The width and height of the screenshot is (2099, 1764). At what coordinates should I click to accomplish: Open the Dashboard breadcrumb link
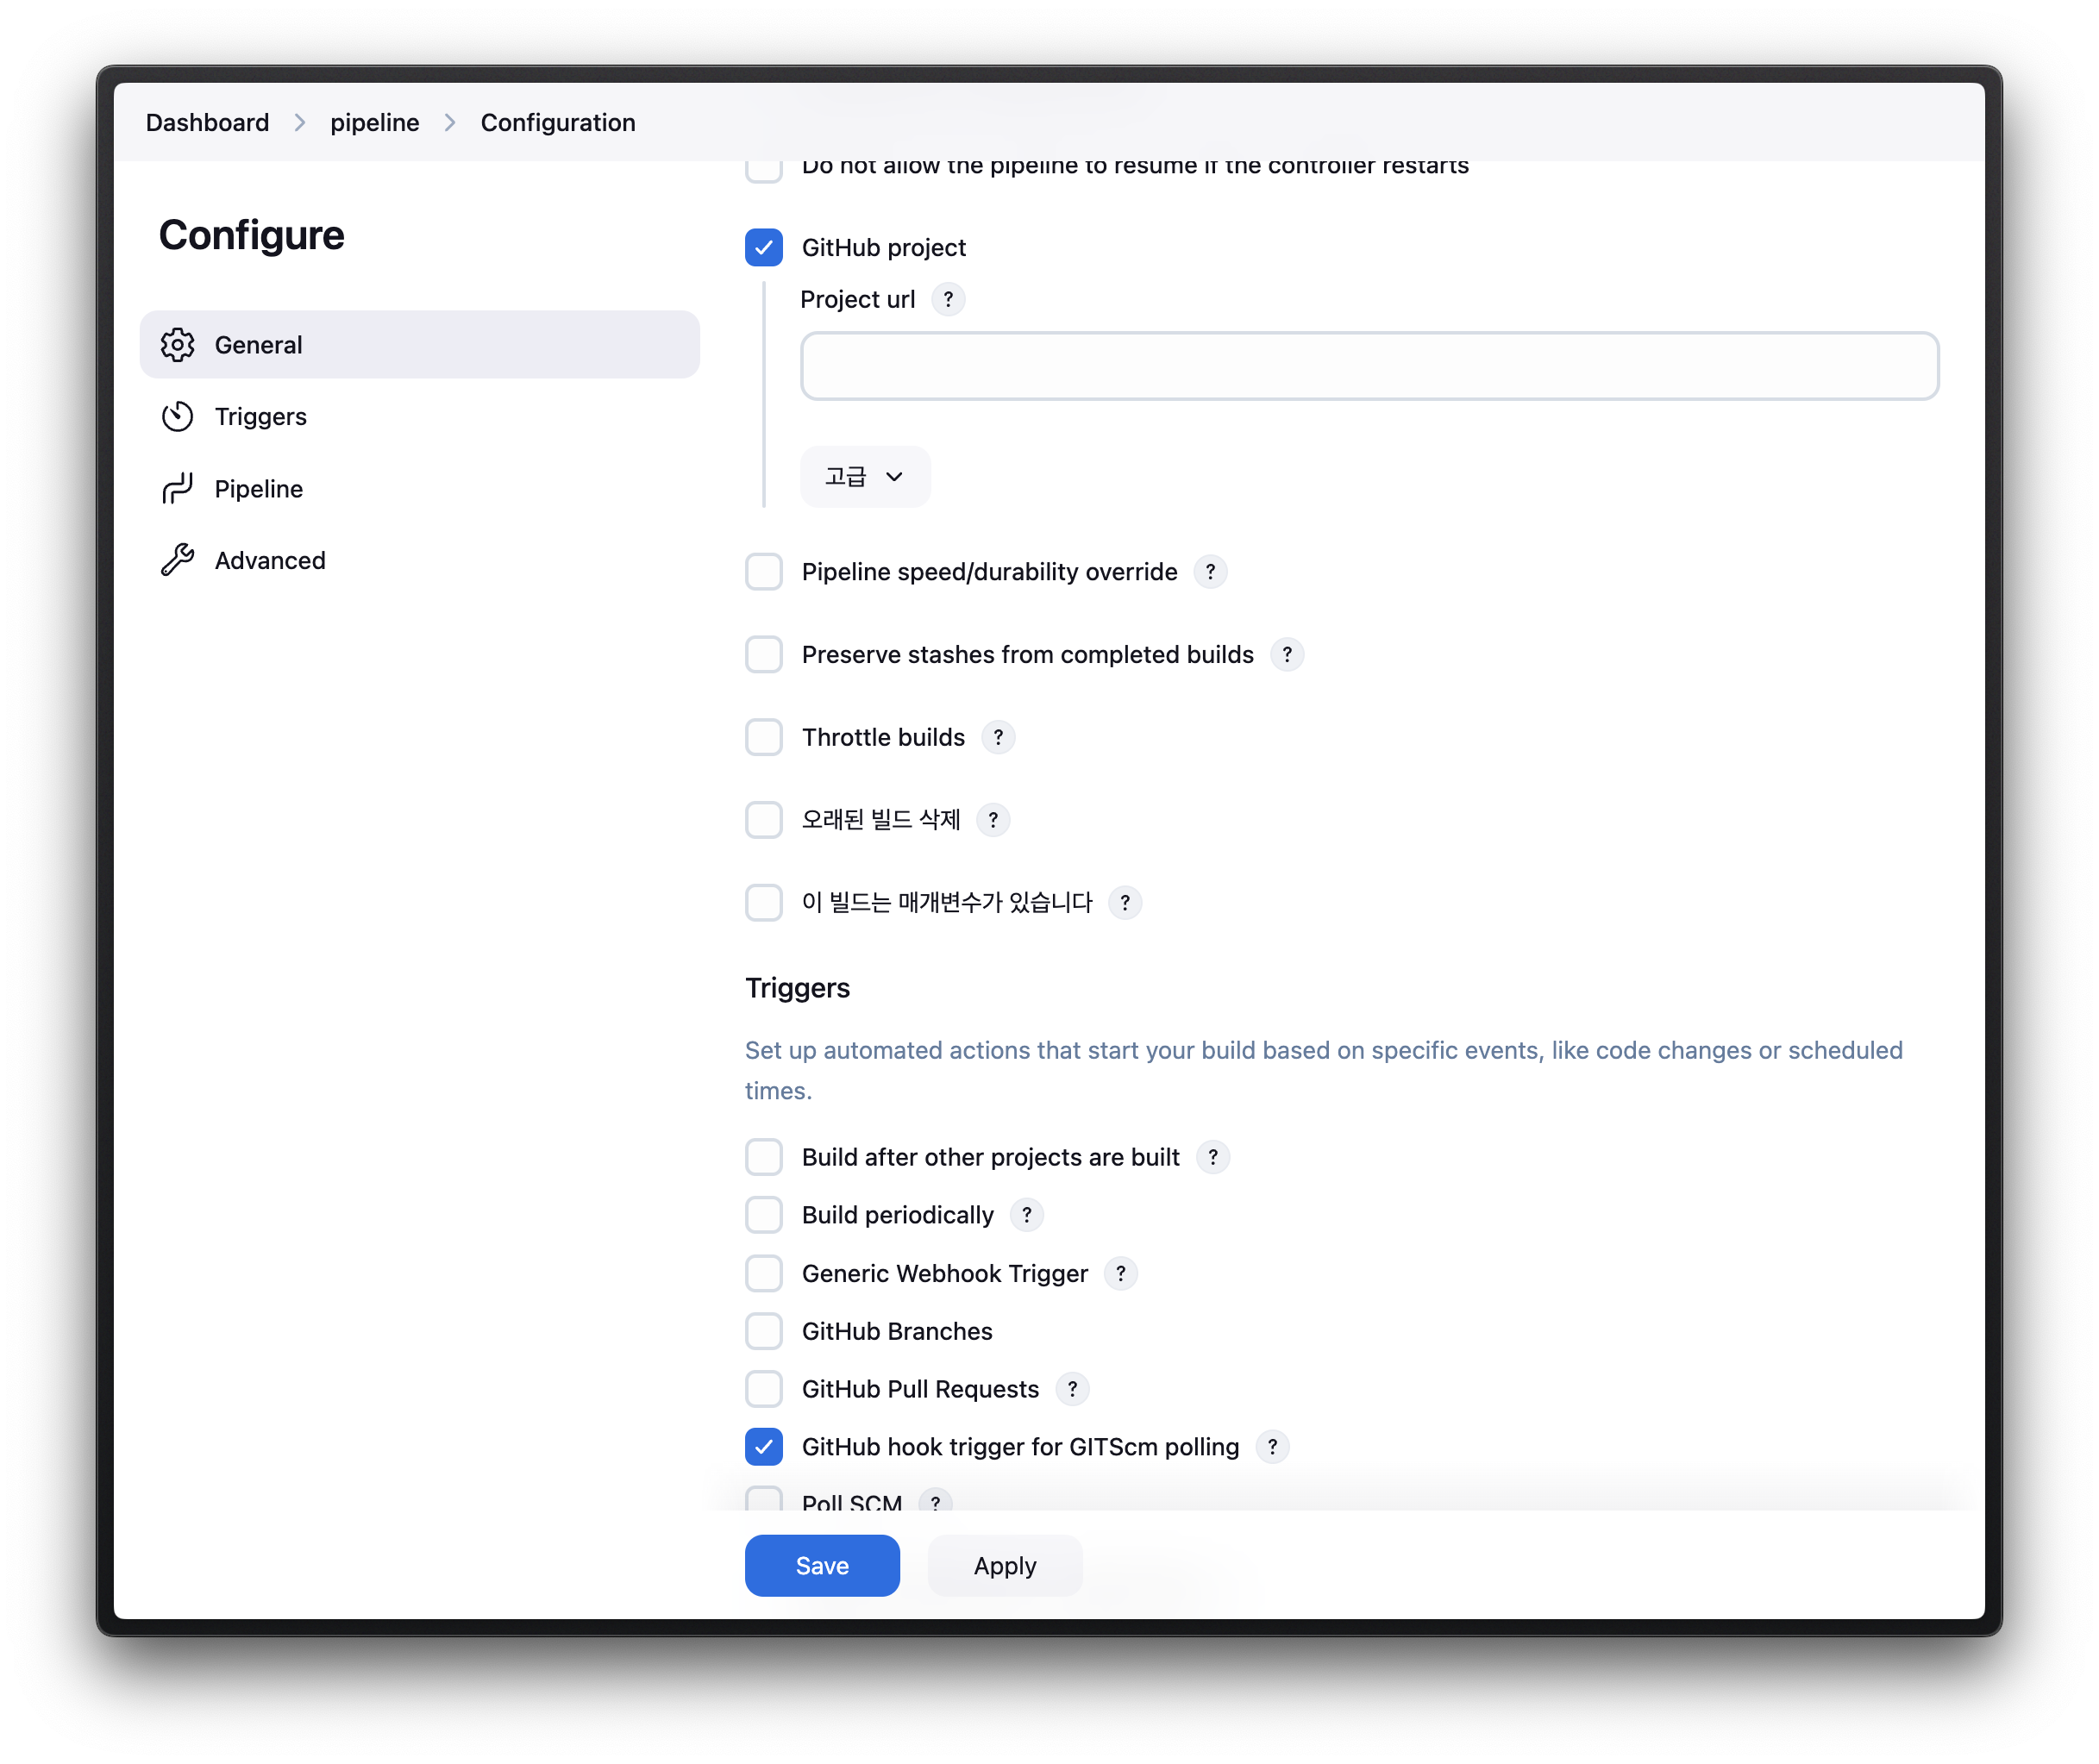click(207, 123)
